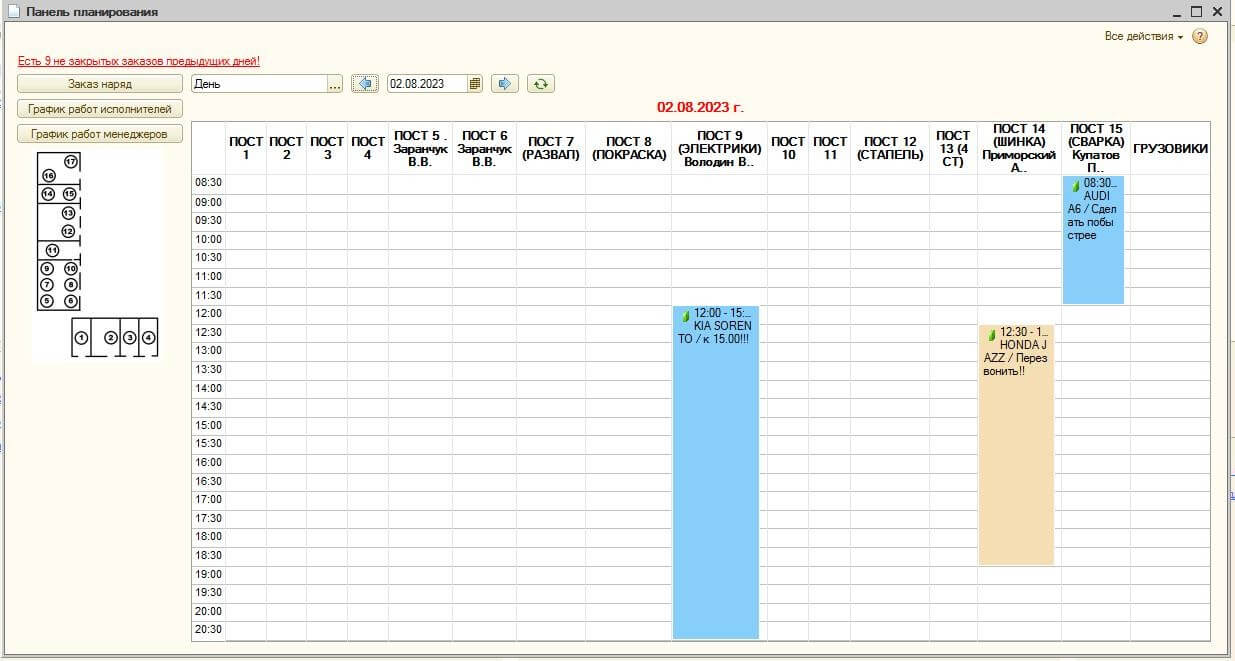1235x661 pixels.
Task: Click the 08:30 time row label
Action: pos(208,183)
